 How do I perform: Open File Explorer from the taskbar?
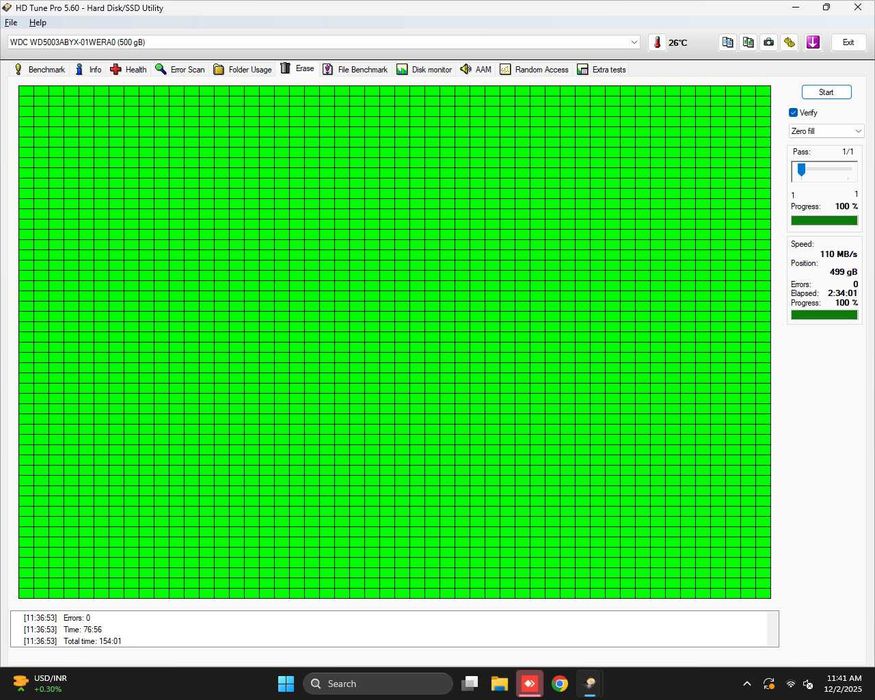pyautogui.click(x=499, y=683)
